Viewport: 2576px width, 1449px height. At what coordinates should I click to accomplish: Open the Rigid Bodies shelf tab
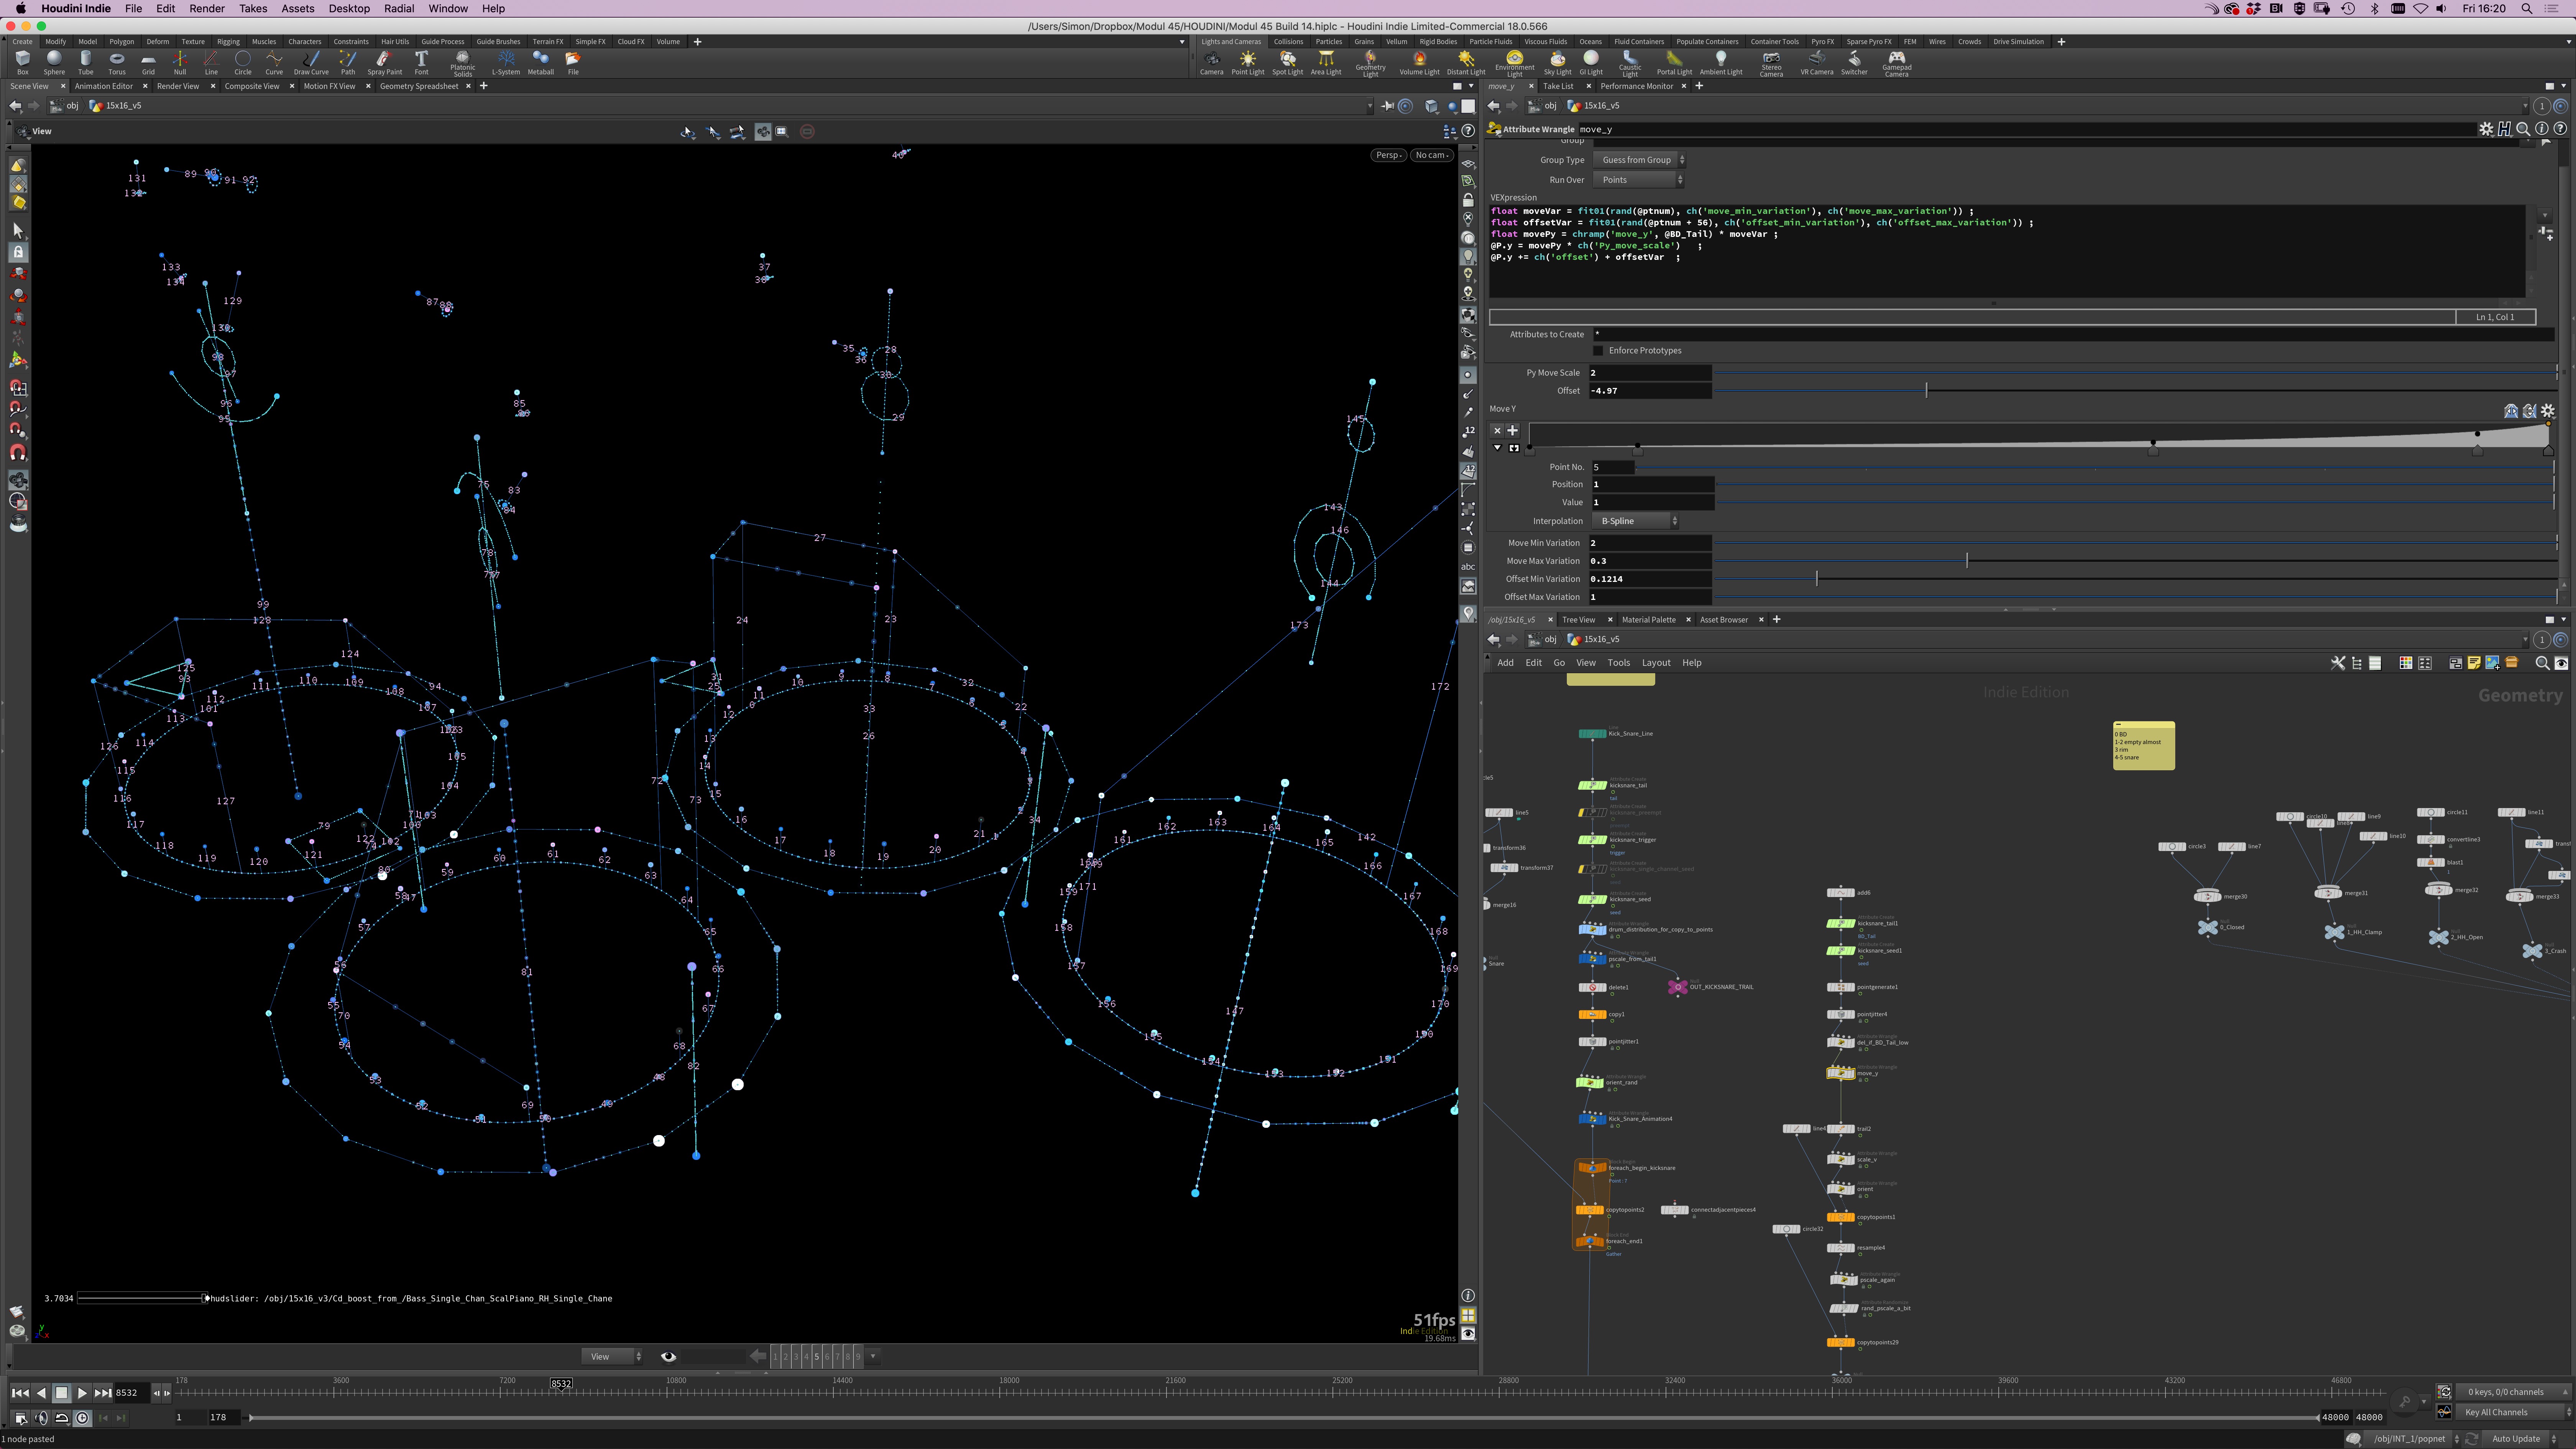[1438, 42]
